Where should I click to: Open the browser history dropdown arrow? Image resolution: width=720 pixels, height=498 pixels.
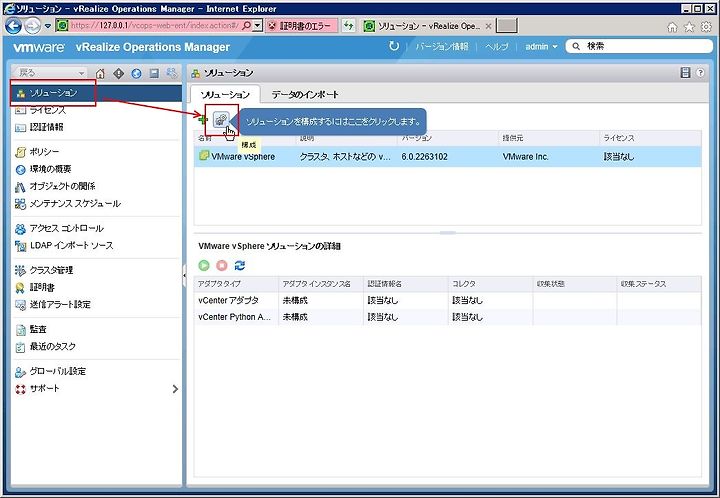coord(48,26)
